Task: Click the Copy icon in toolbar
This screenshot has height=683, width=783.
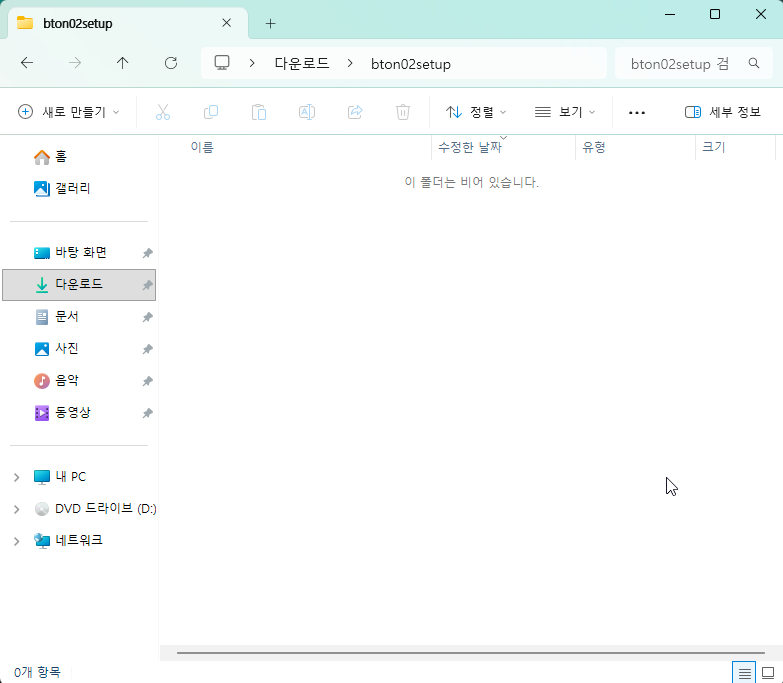Action: coord(211,112)
